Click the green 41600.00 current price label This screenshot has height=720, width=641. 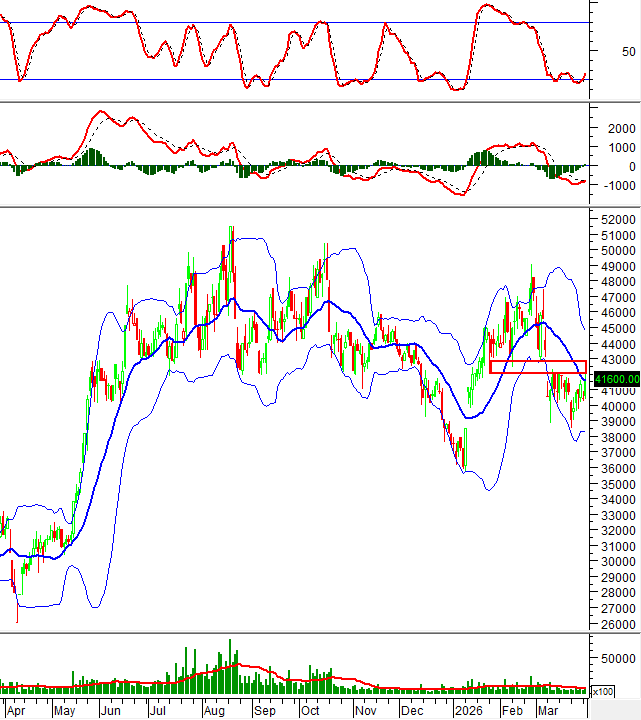(x=616, y=379)
